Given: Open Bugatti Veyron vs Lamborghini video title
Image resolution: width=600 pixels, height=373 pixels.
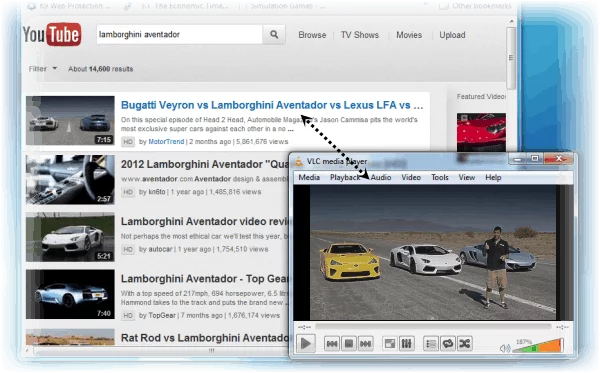Looking at the screenshot, I should (x=272, y=105).
